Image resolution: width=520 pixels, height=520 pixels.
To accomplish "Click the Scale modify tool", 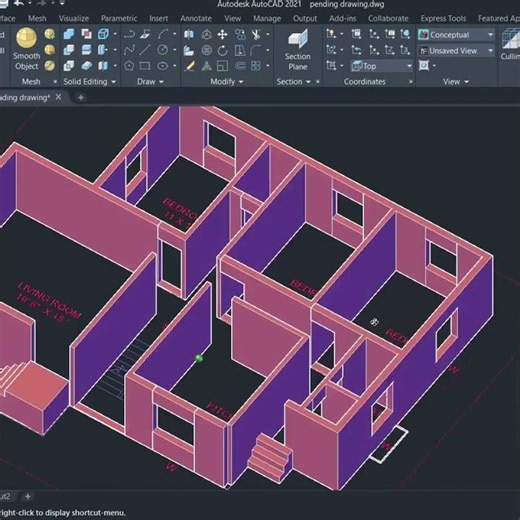I will [222, 66].
